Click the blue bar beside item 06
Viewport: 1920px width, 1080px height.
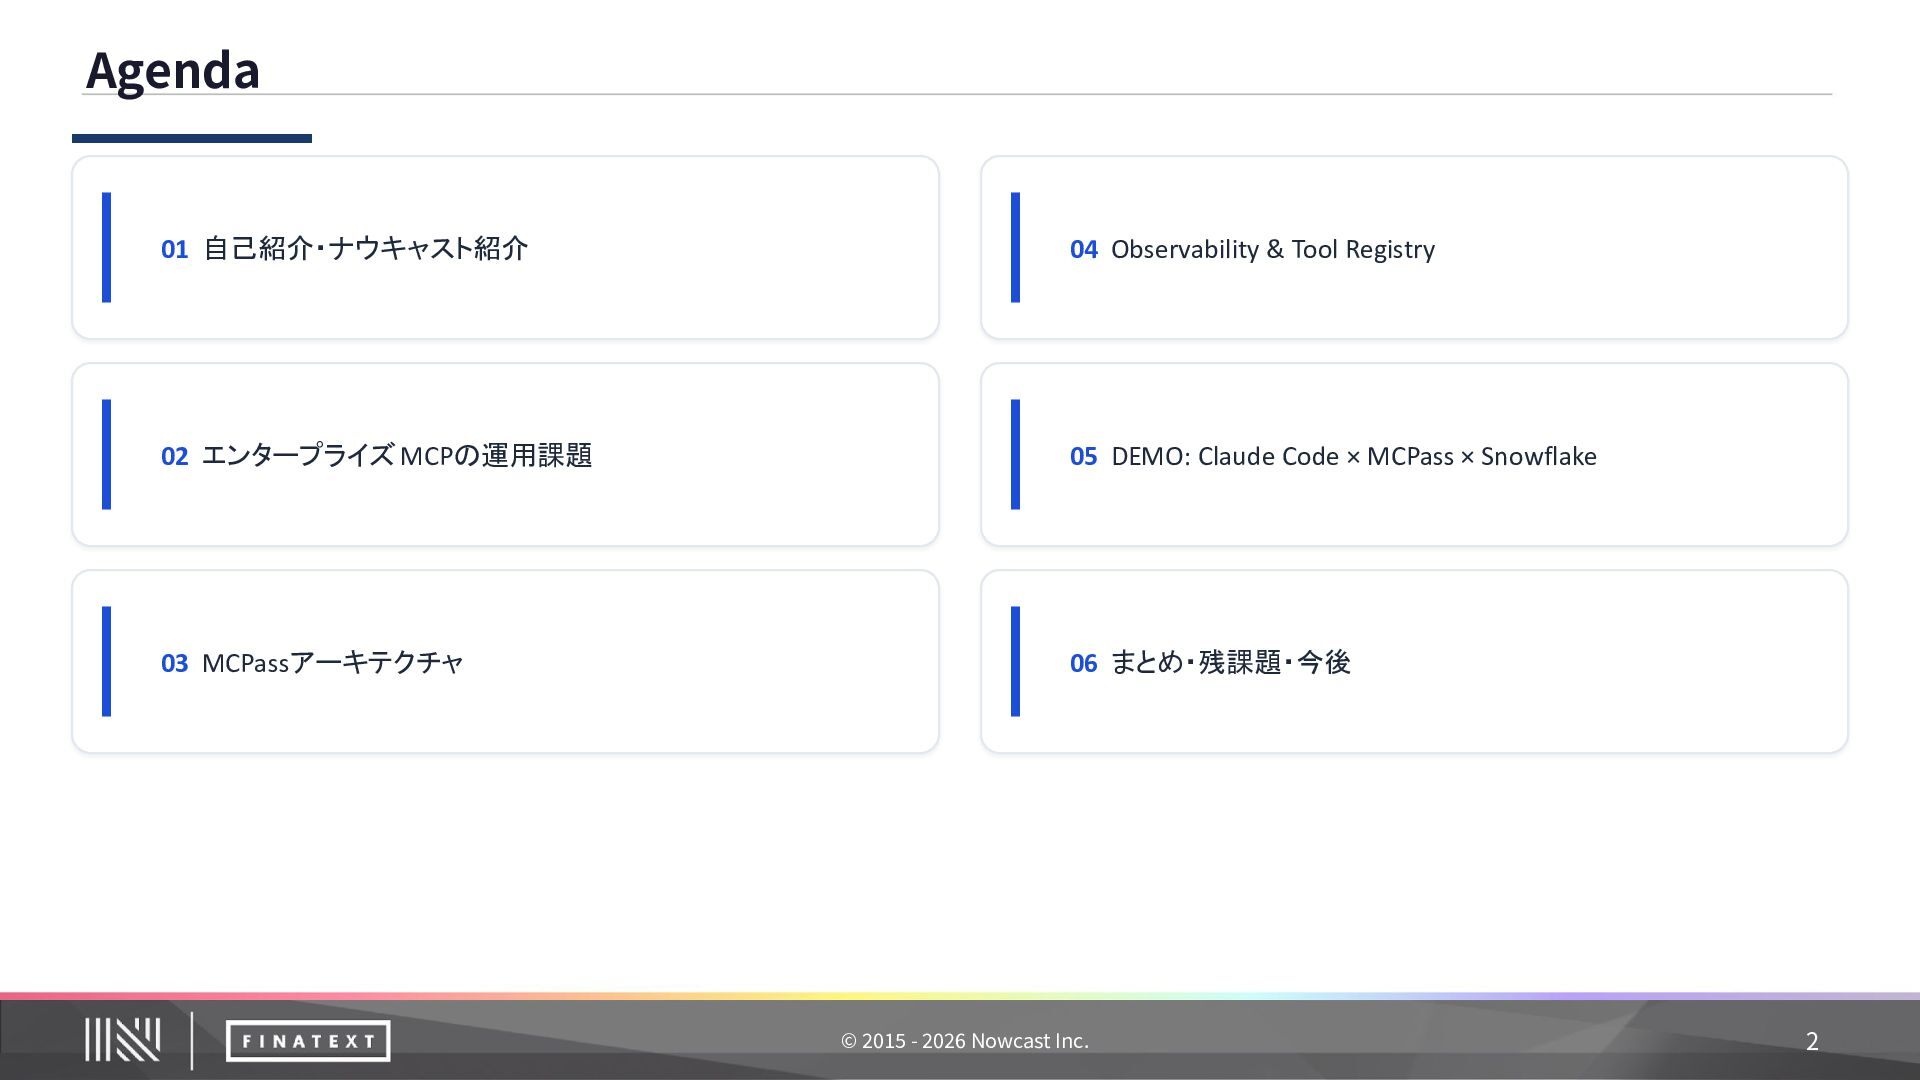pos(1015,661)
